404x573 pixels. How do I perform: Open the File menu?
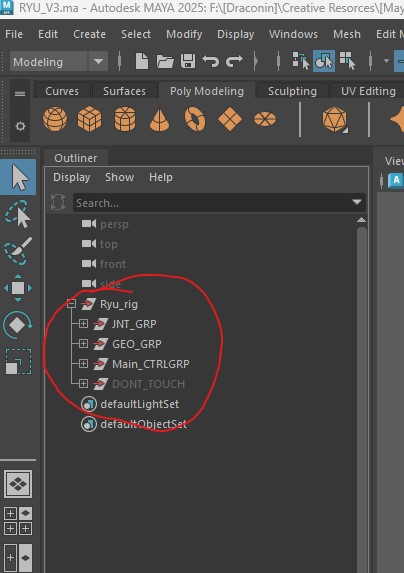tap(14, 34)
